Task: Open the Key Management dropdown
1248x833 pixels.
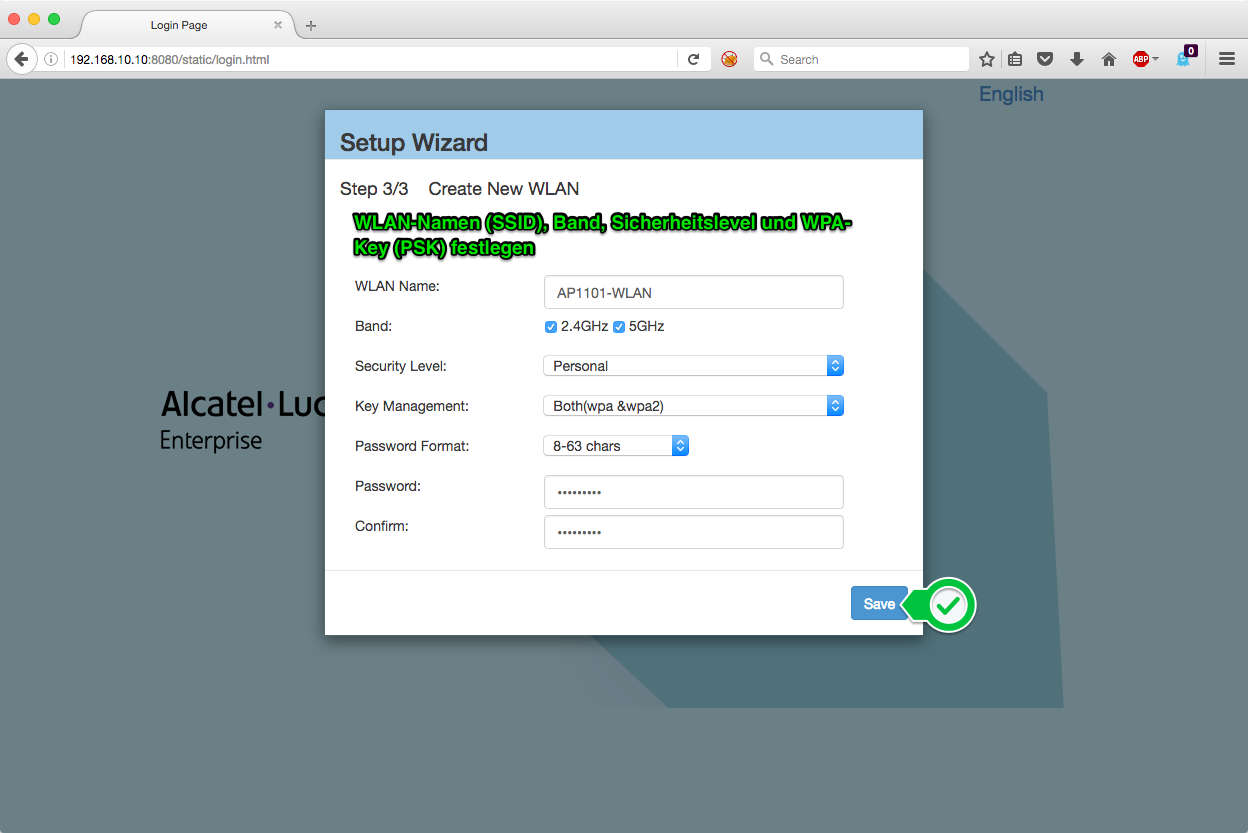Action: [x=693, y=406]
